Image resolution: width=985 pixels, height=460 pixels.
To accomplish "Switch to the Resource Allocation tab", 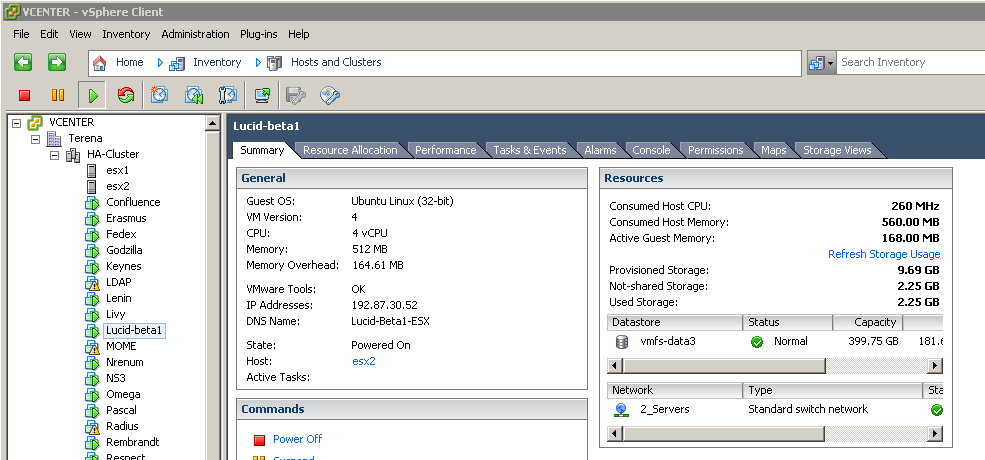I will pyautogui.click(x=350, y=150).
